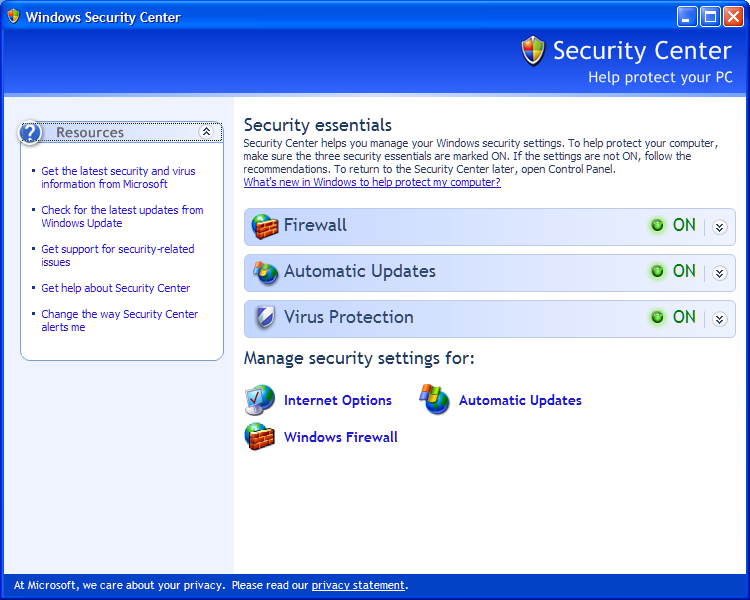This screenshot has width=750, height=600.
Task: Click the Security essentials heading
Action: [x=318, y=125]
